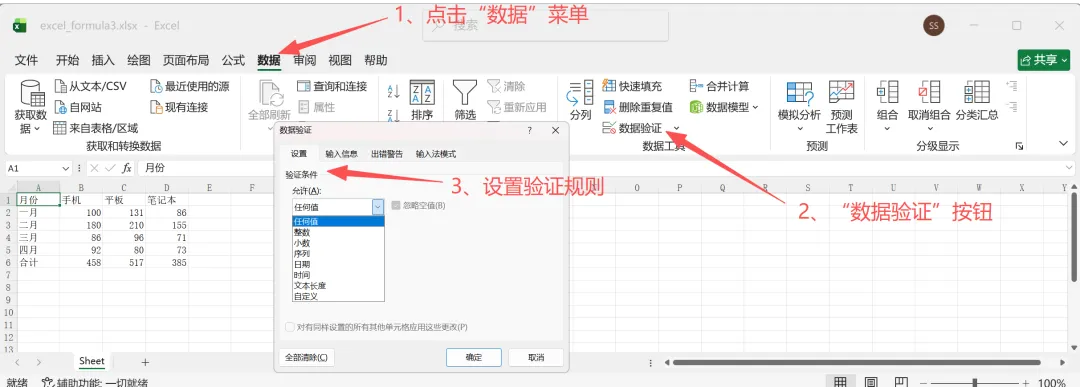This screenshot has height=387, width=1080.
Task: Toggle 忽略空值(B) checkbox in dialog
Action: [x=395, y=205]
